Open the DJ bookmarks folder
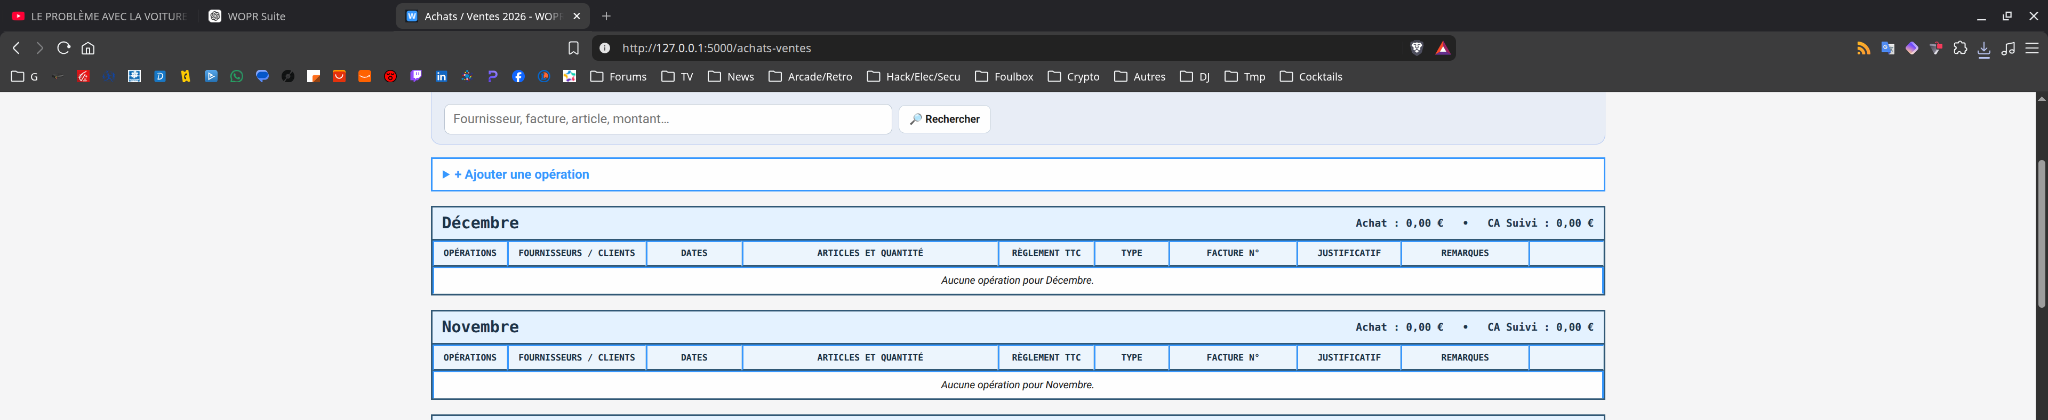The height and width of the screenshot is (420, 2048). pos(1195,76)
